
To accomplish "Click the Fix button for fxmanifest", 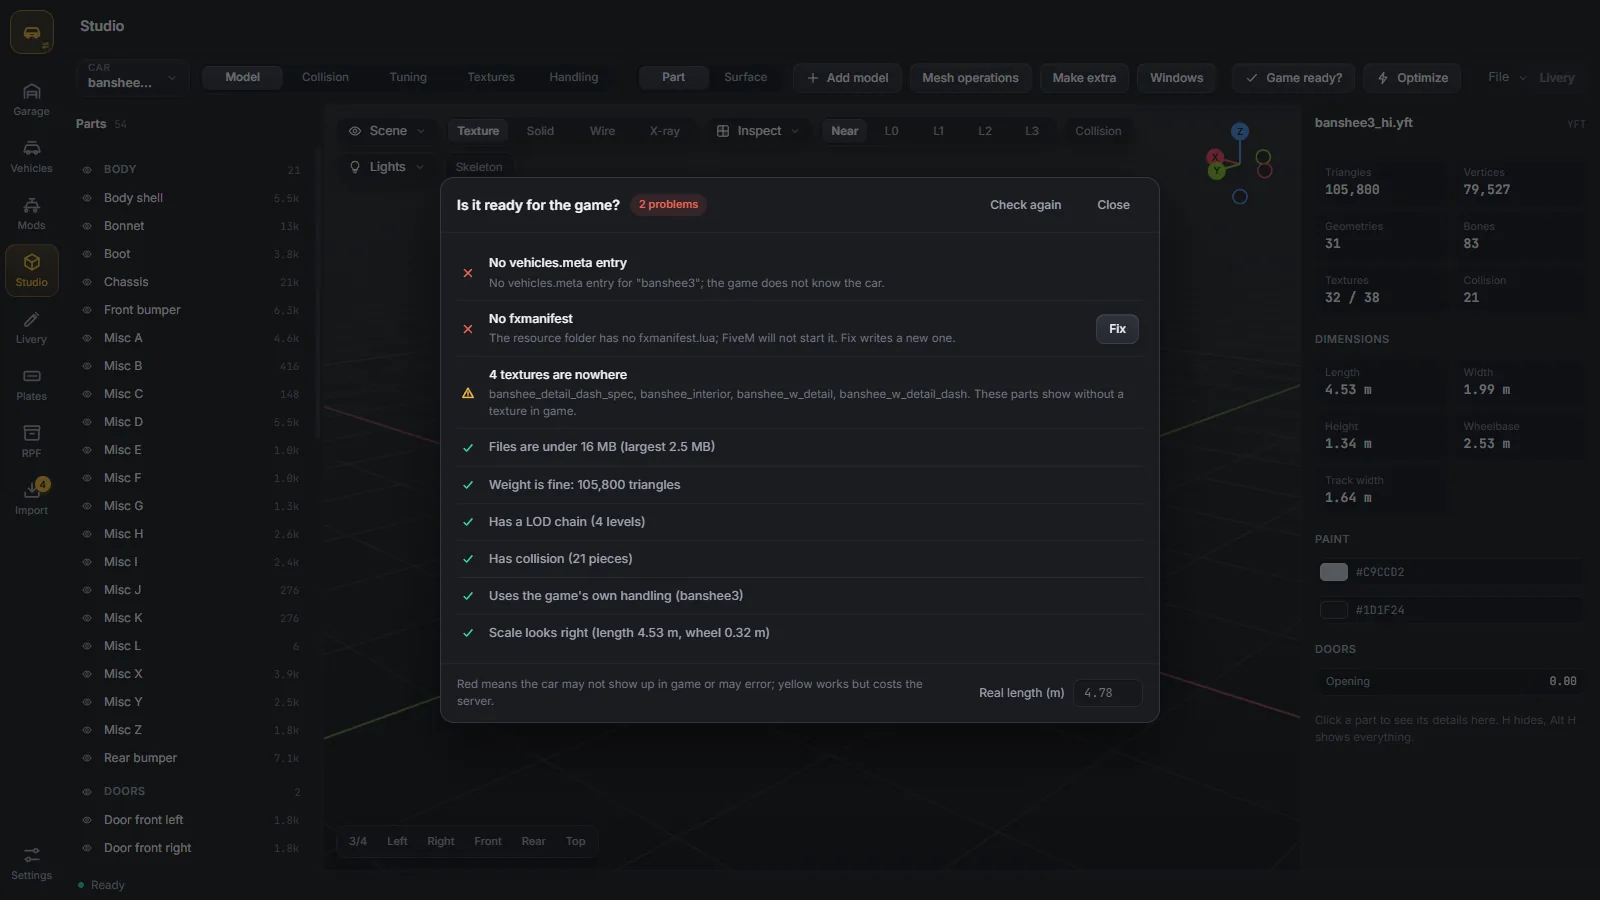I will 1117,329.
